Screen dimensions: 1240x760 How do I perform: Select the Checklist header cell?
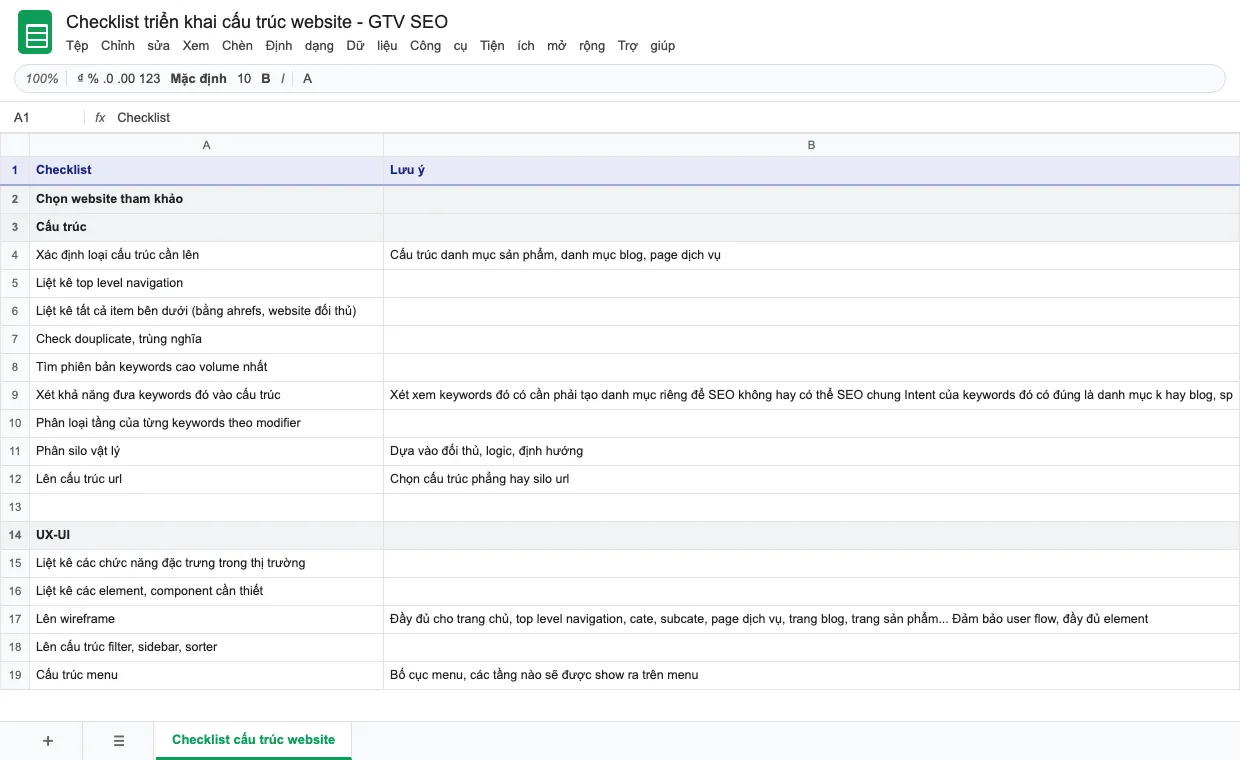tap(207, 170)
